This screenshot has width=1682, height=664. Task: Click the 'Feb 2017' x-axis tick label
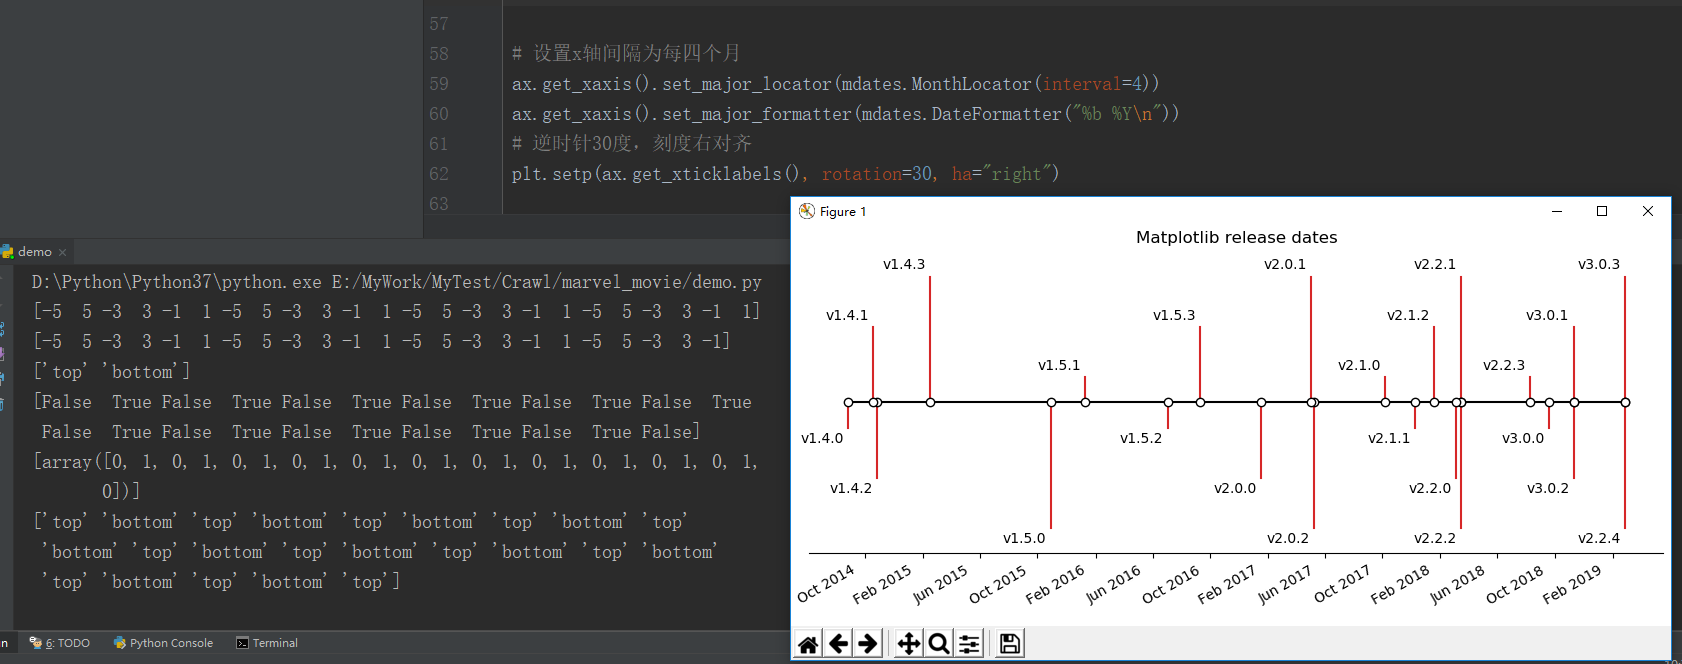(1226, 584)
